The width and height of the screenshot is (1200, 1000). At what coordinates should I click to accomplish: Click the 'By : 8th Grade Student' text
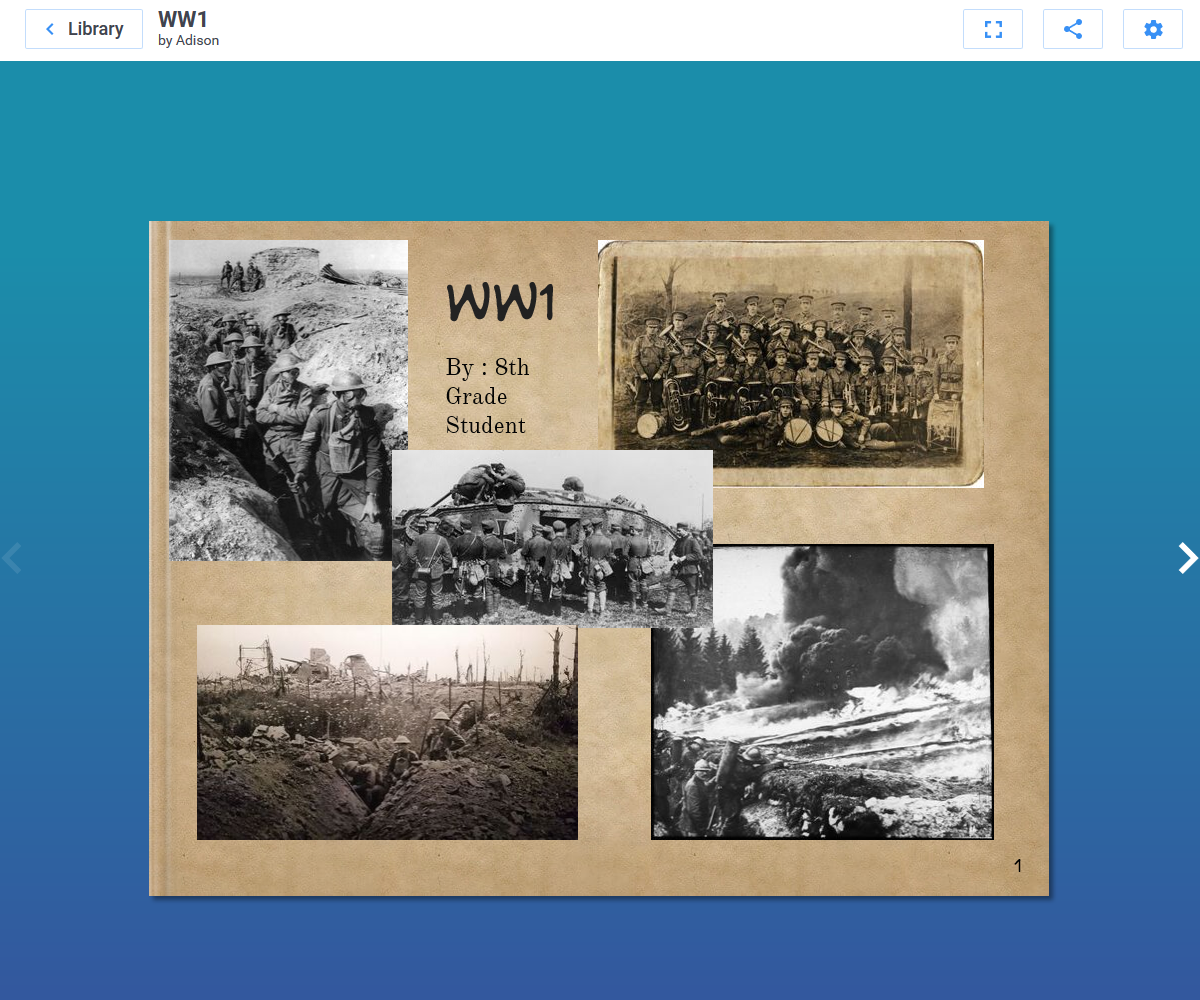(488, 396)
